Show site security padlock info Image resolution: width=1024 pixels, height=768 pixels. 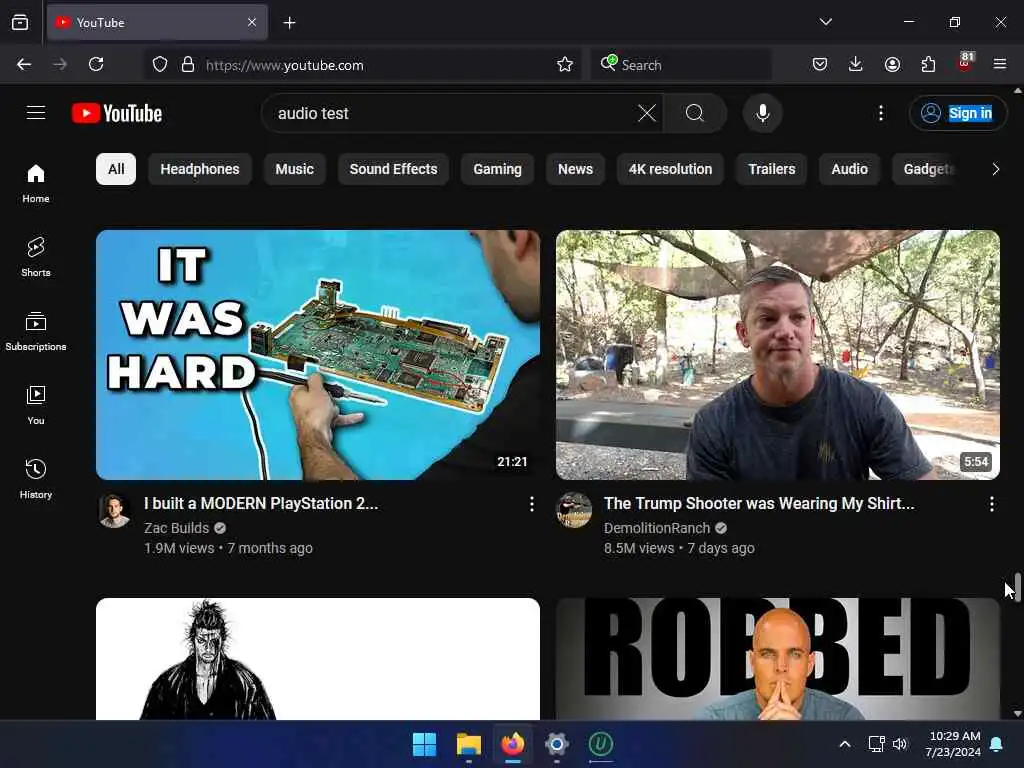[x=188, y=64]
